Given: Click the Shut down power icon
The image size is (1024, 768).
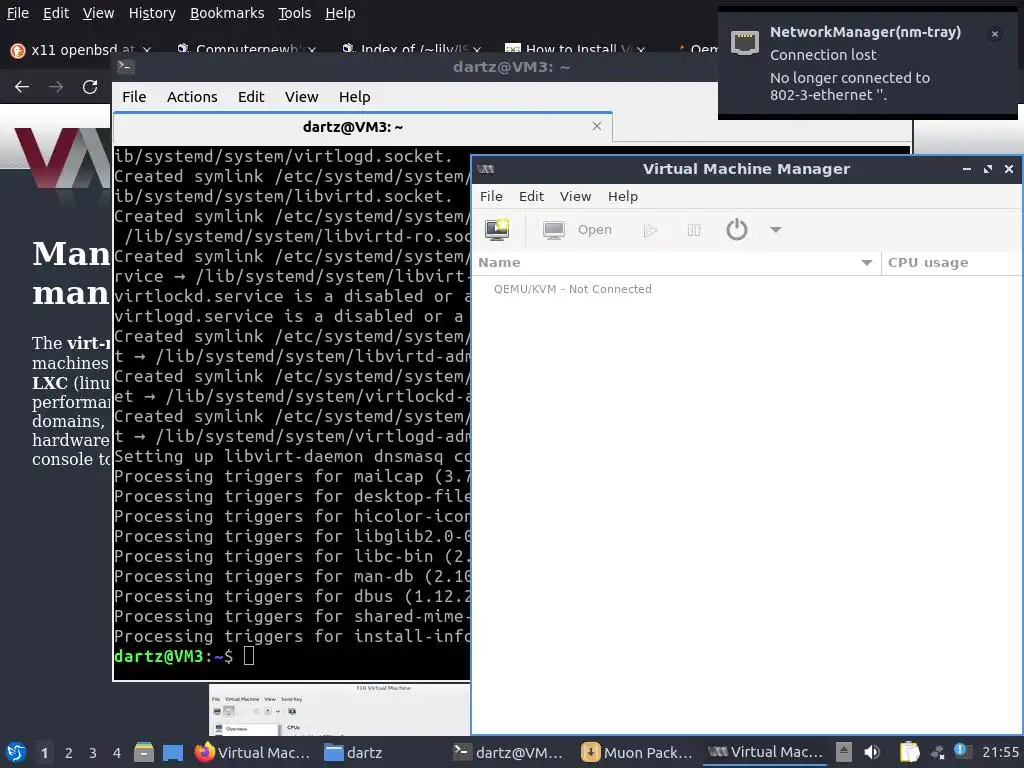Looking at the screenshot, I should 737,230.
